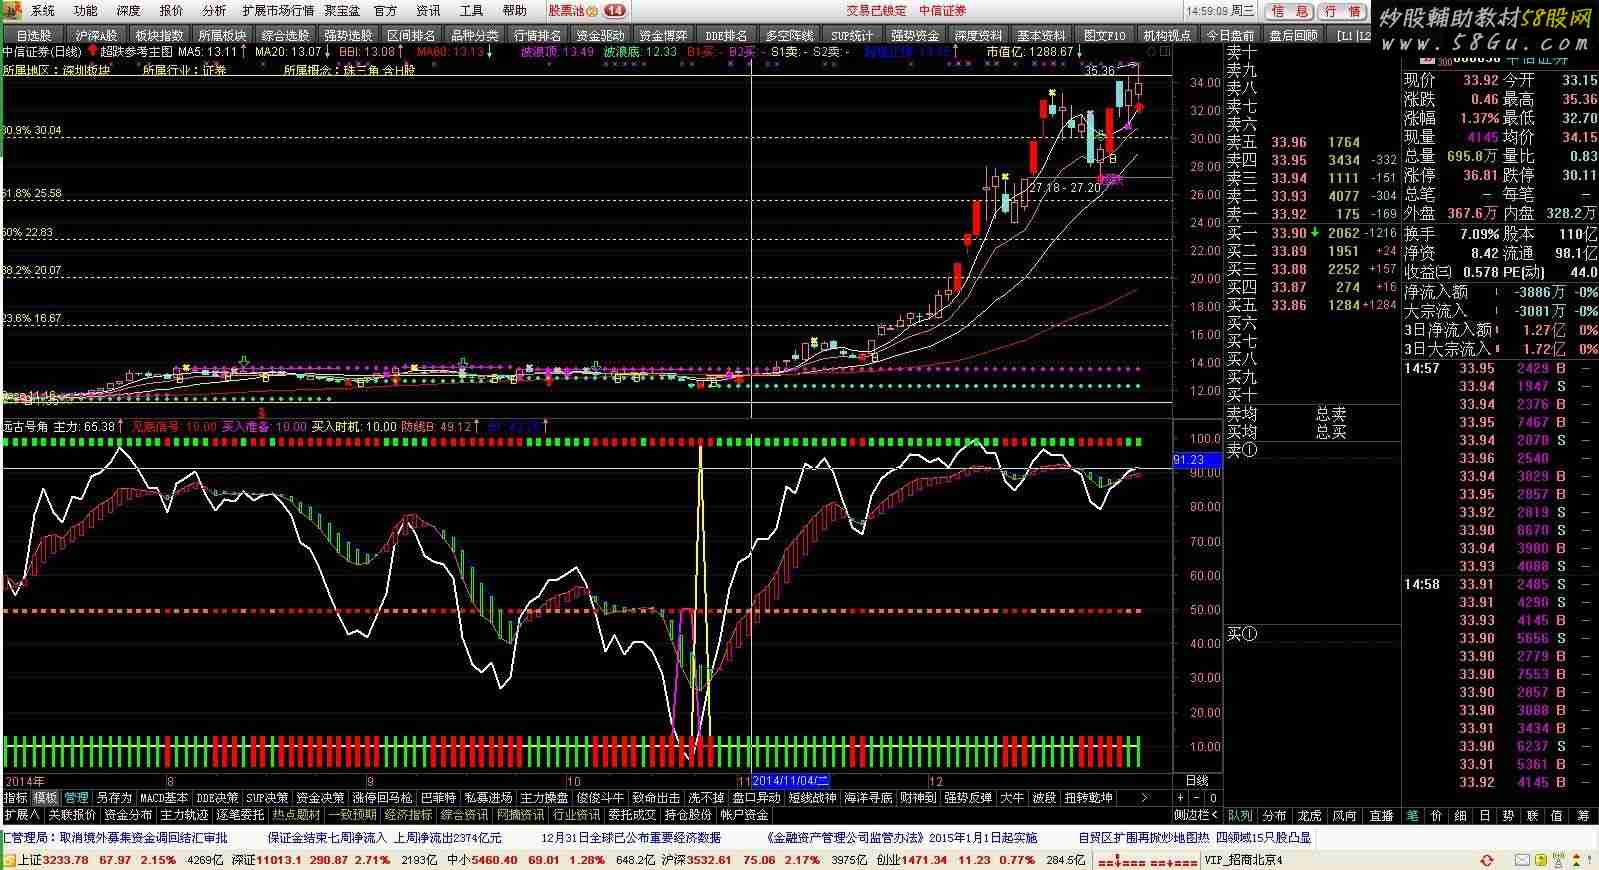Select the 势 tab in trades panel
This screenshot has width=1599, height=870.
tap(1507, 816)
